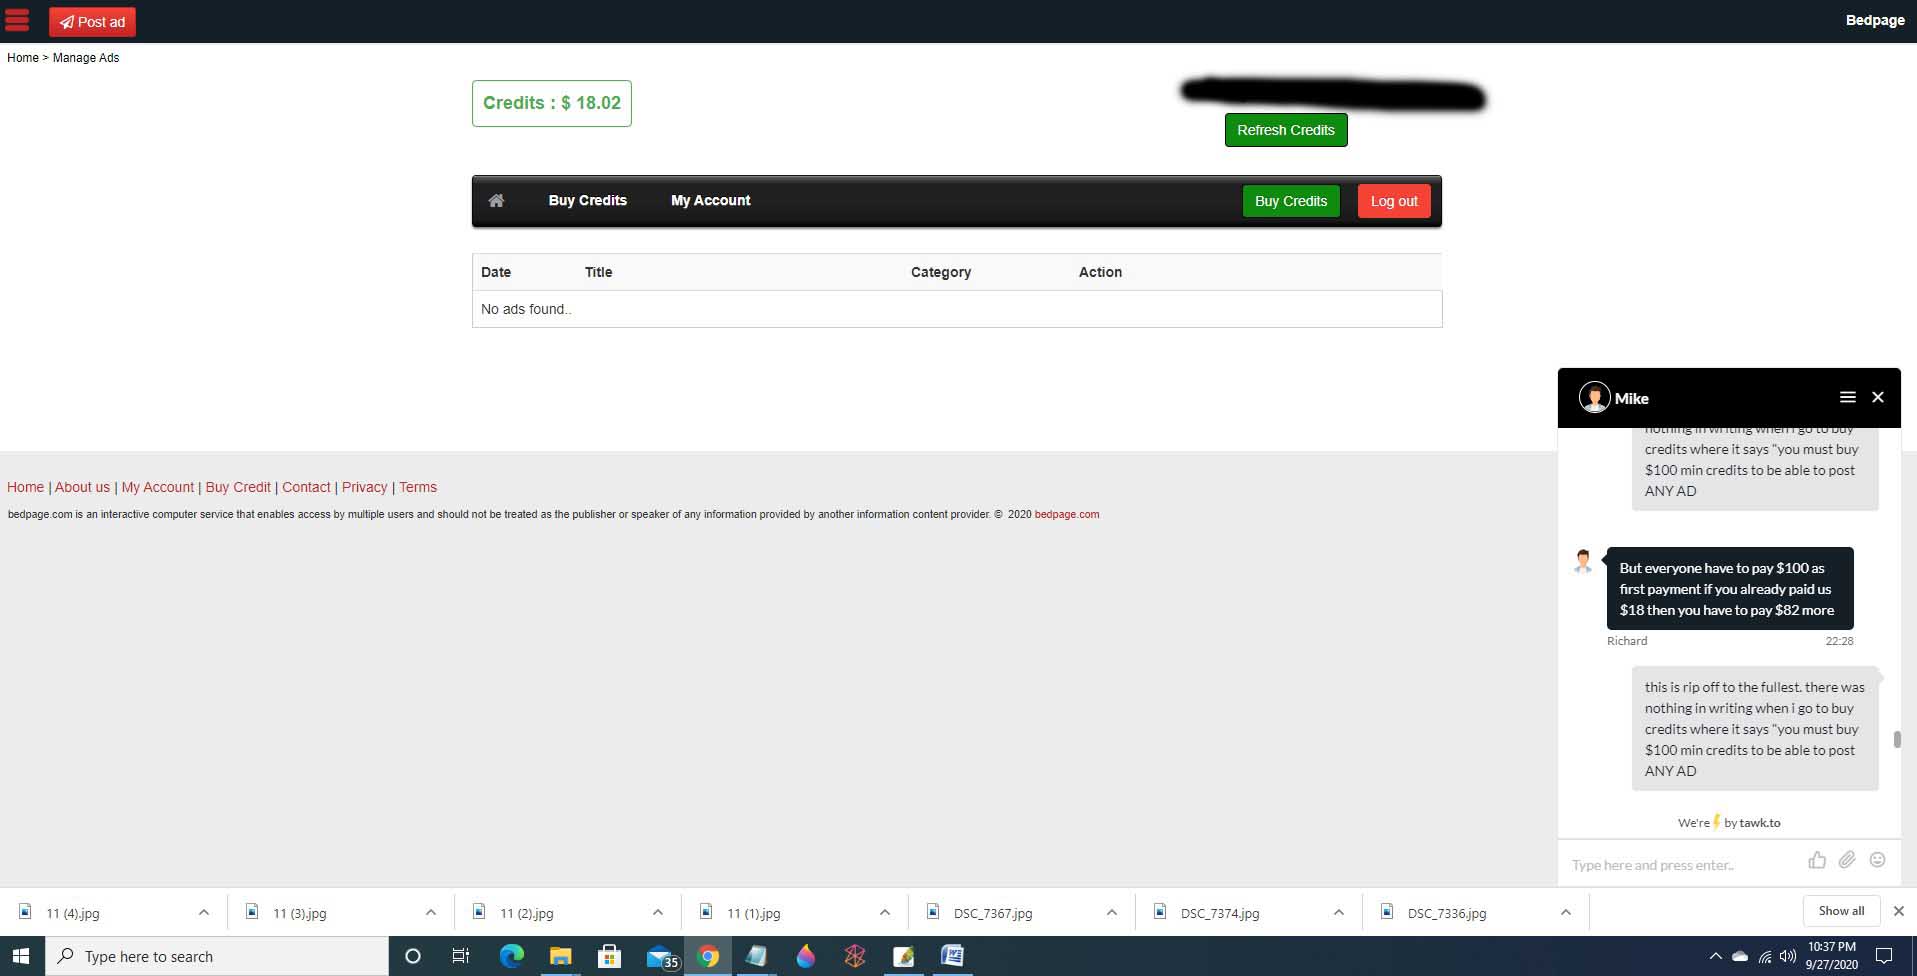This screenshot has height=976, width=1917.
Task: Click the Mike agent avatar in chat header
Action: (1594, 397)
